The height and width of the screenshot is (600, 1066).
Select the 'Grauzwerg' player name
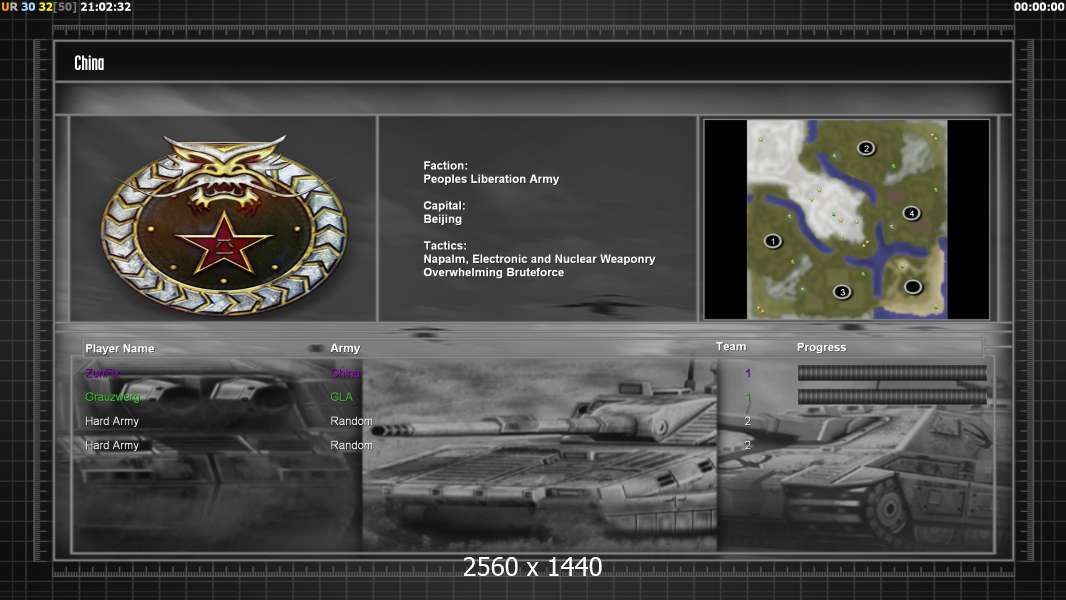[113, 397]
